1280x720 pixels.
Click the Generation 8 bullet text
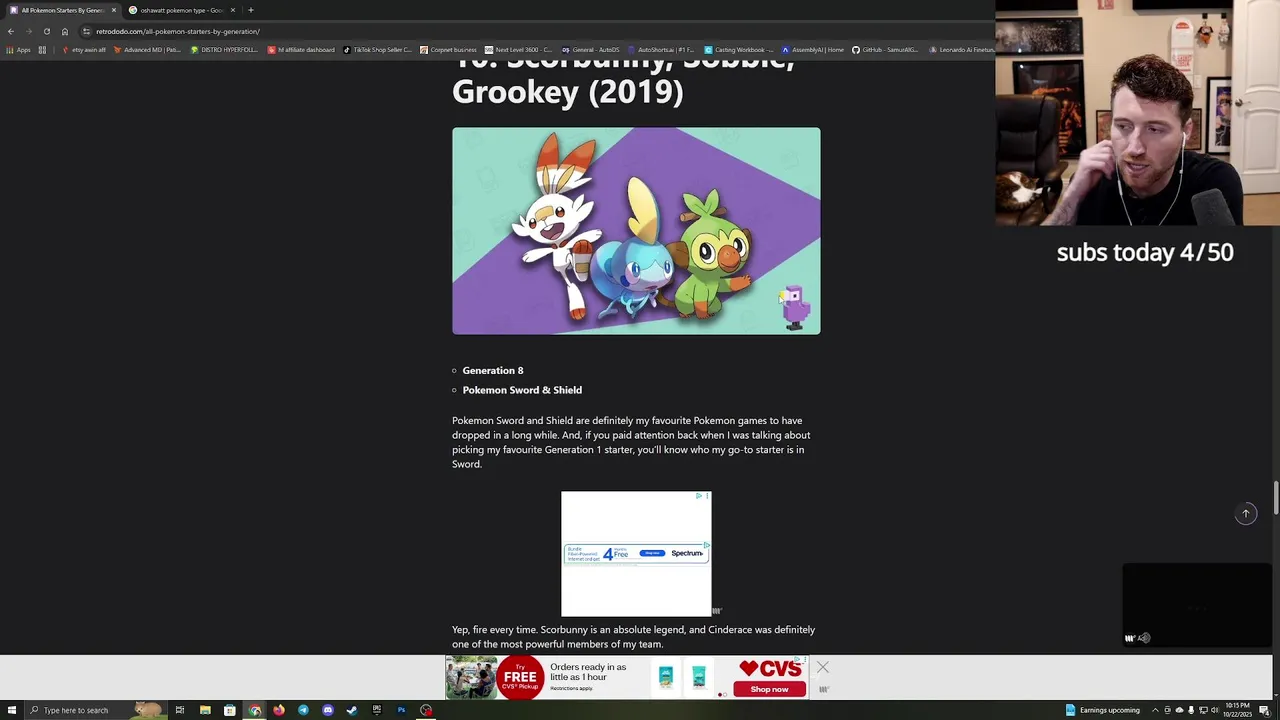coord(493,370)
